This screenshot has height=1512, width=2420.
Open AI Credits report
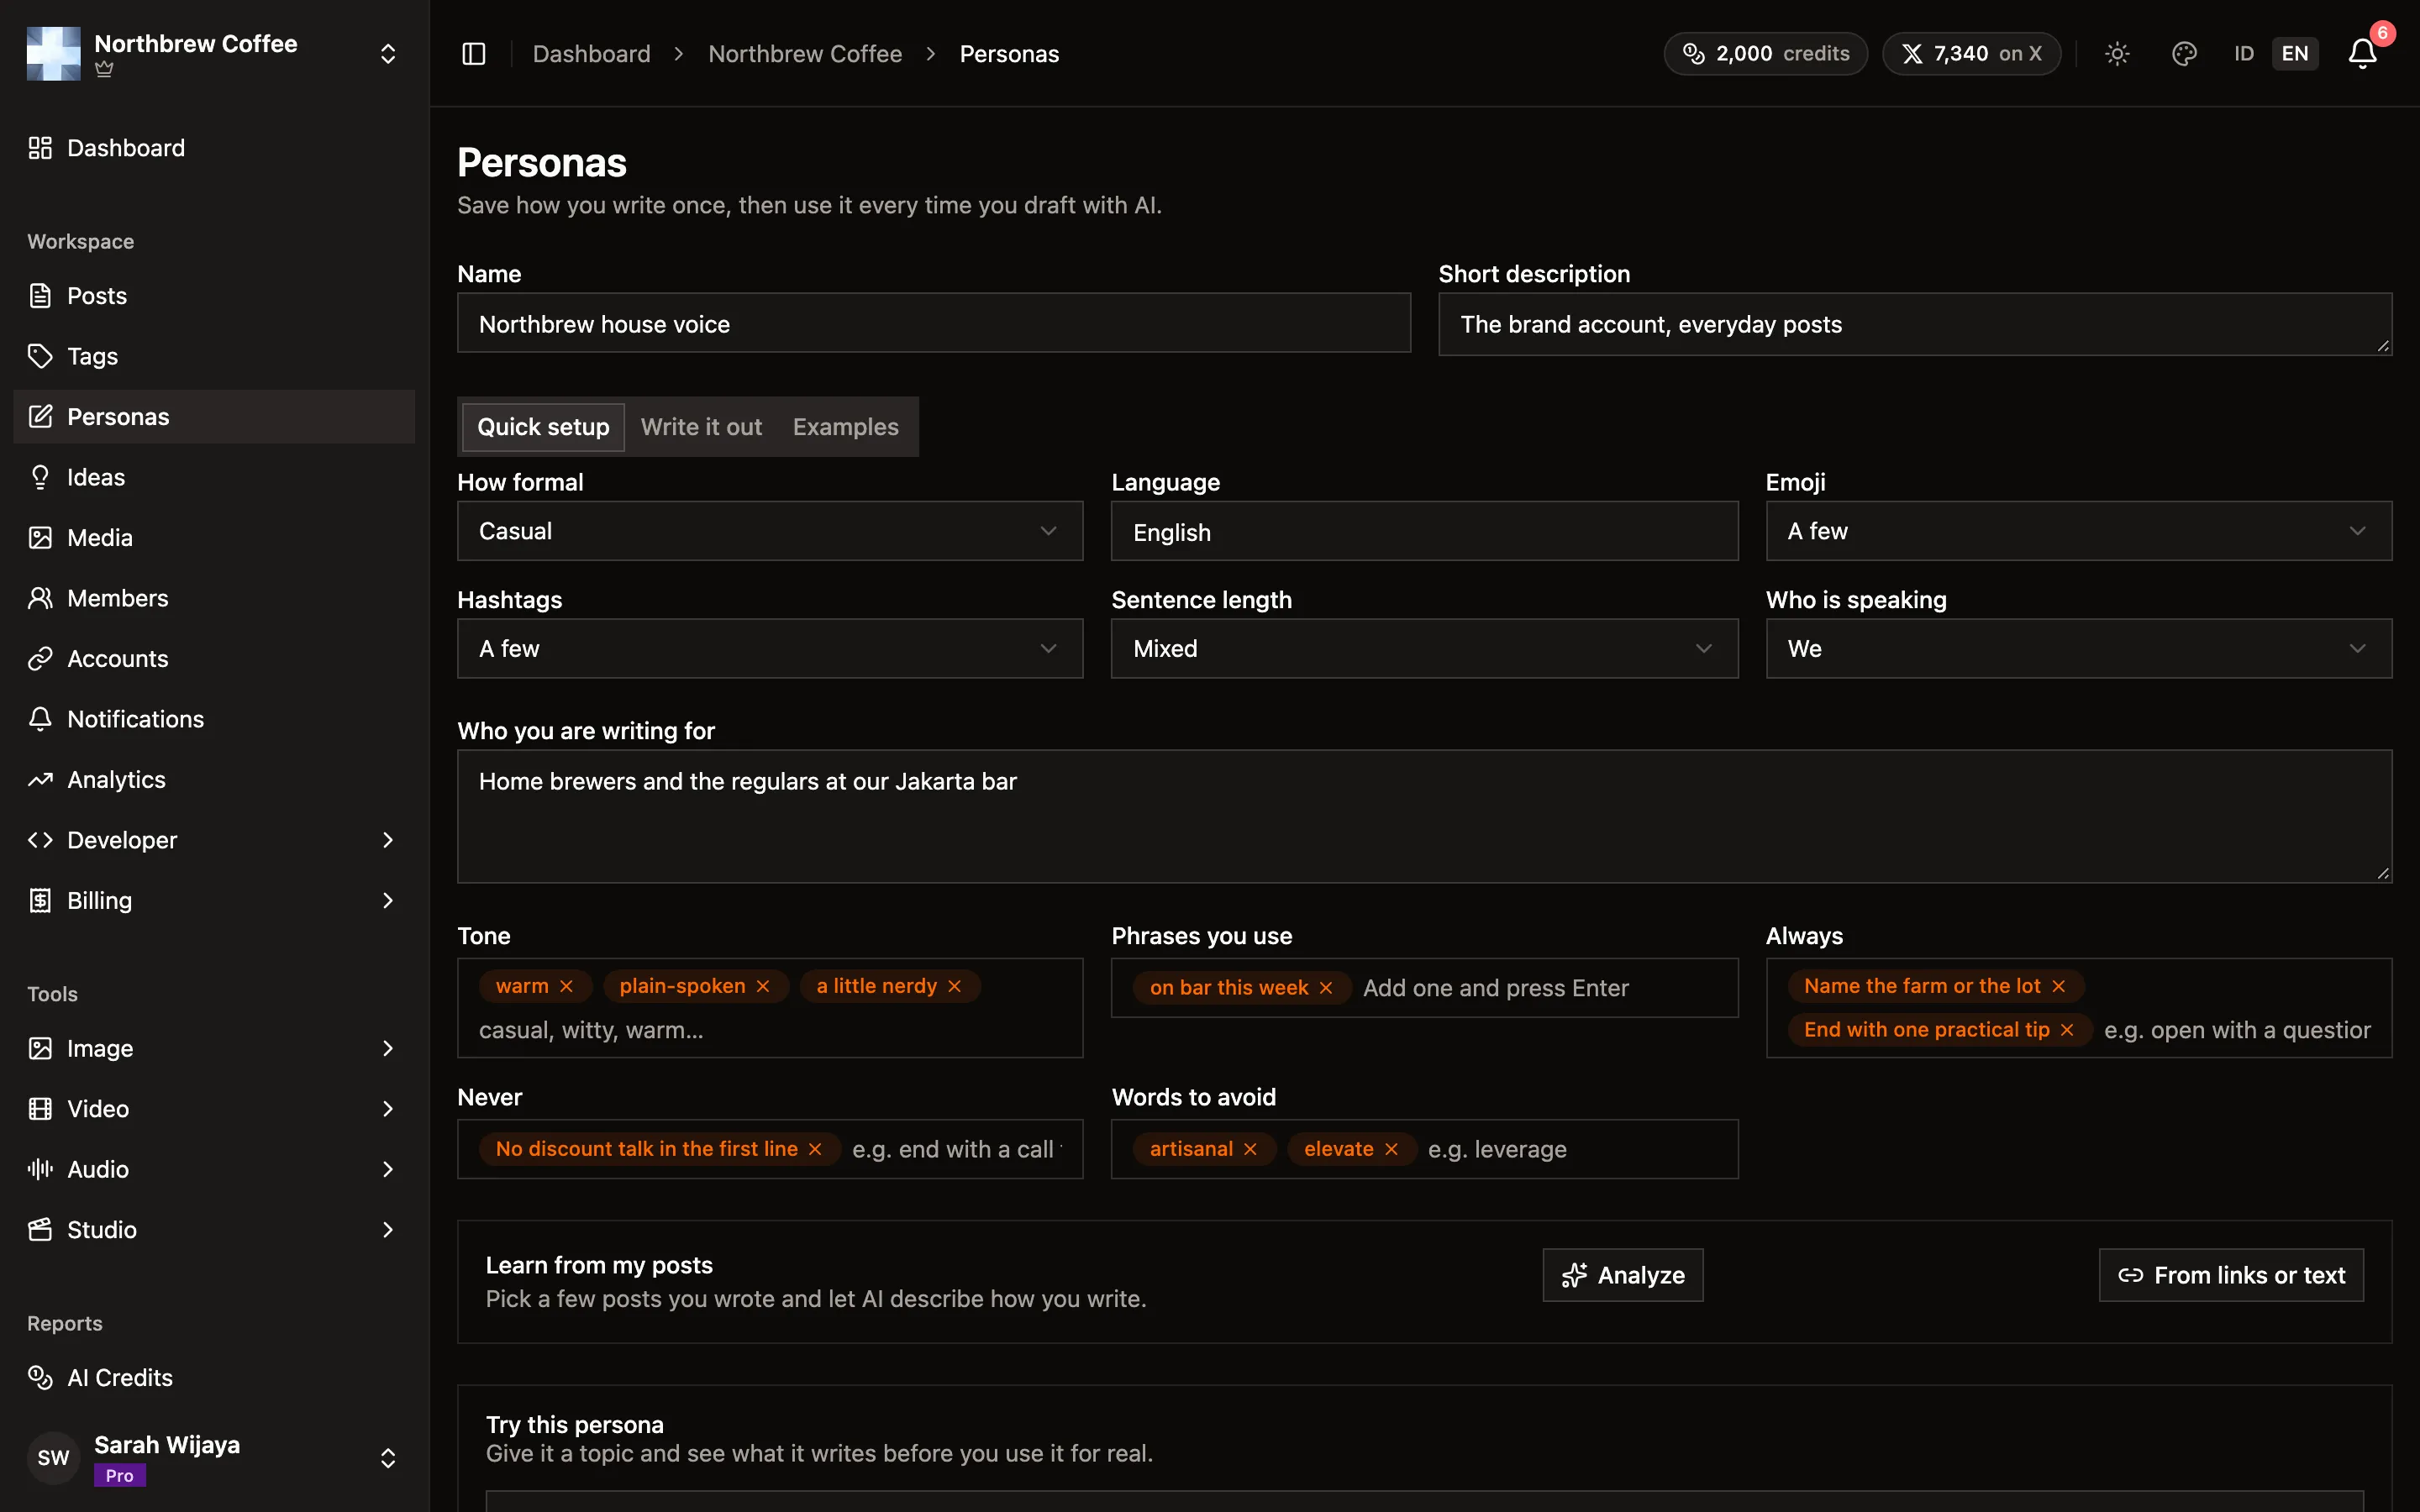[214, 1378]
